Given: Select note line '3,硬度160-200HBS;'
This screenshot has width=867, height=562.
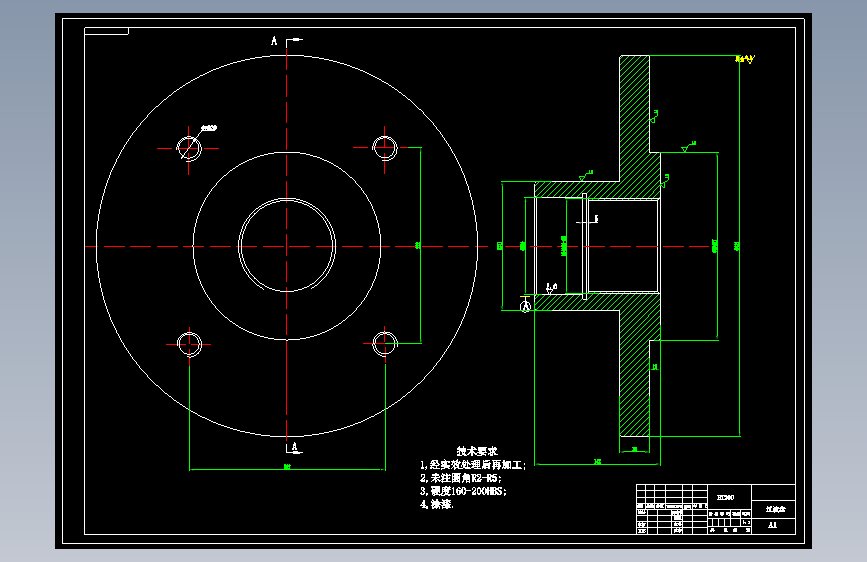Looking at the screenshot, I should 463,491.
